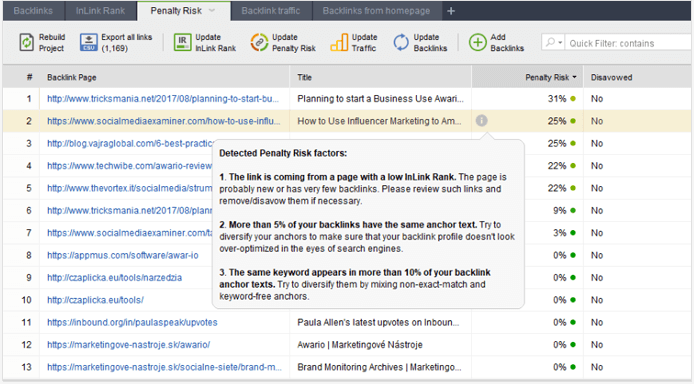Click the Disavowed column header
The width and height of the screenshot is (694, 384).
[637, 77]
